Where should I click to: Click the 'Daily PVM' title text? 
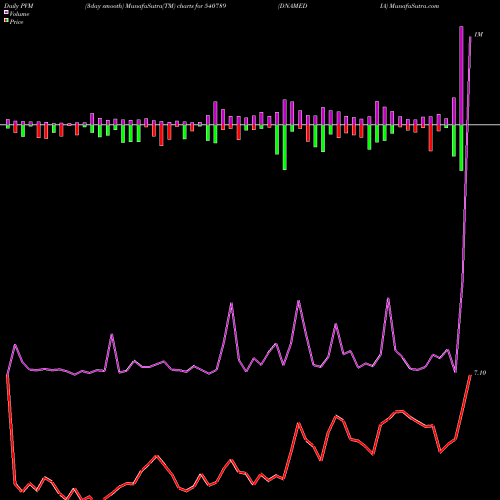[x=19, y=6]
